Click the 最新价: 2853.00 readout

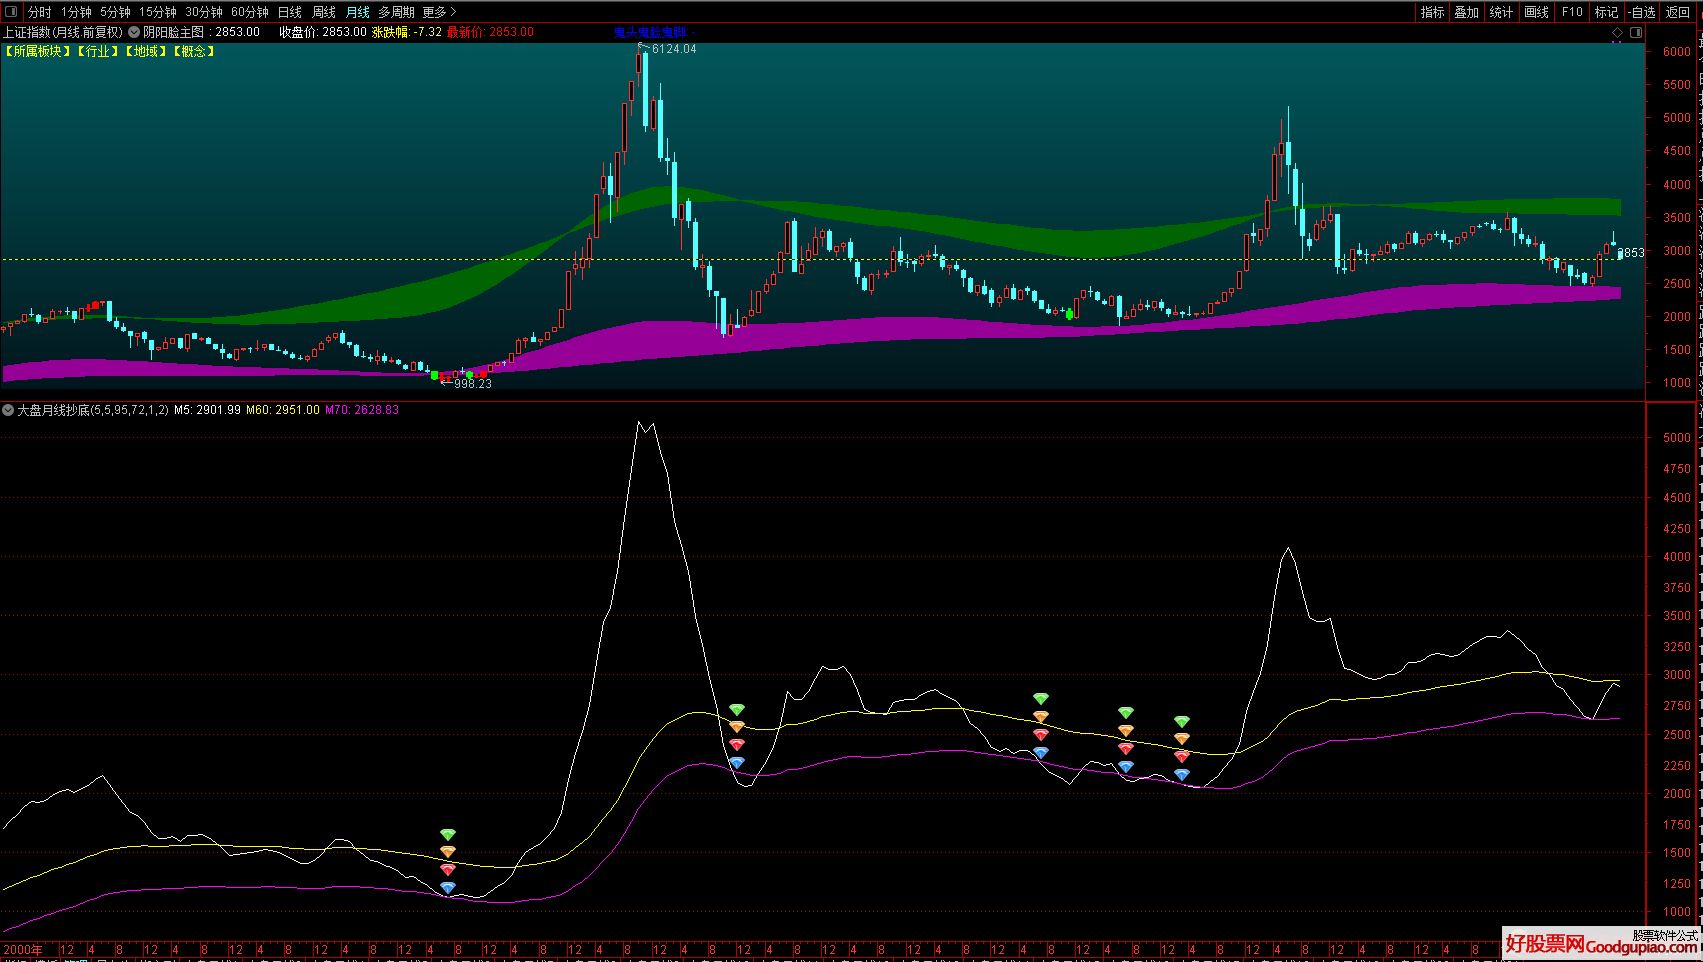point(490,32)
